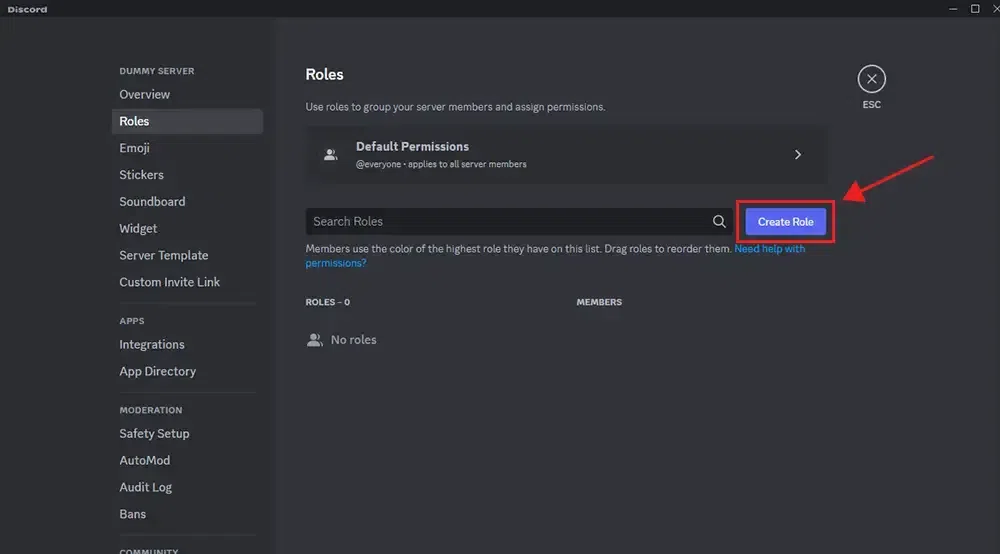The height and width of the screenshot is (554, 1000).
Task: Switch to Soundboard settings
Action: 152,201
